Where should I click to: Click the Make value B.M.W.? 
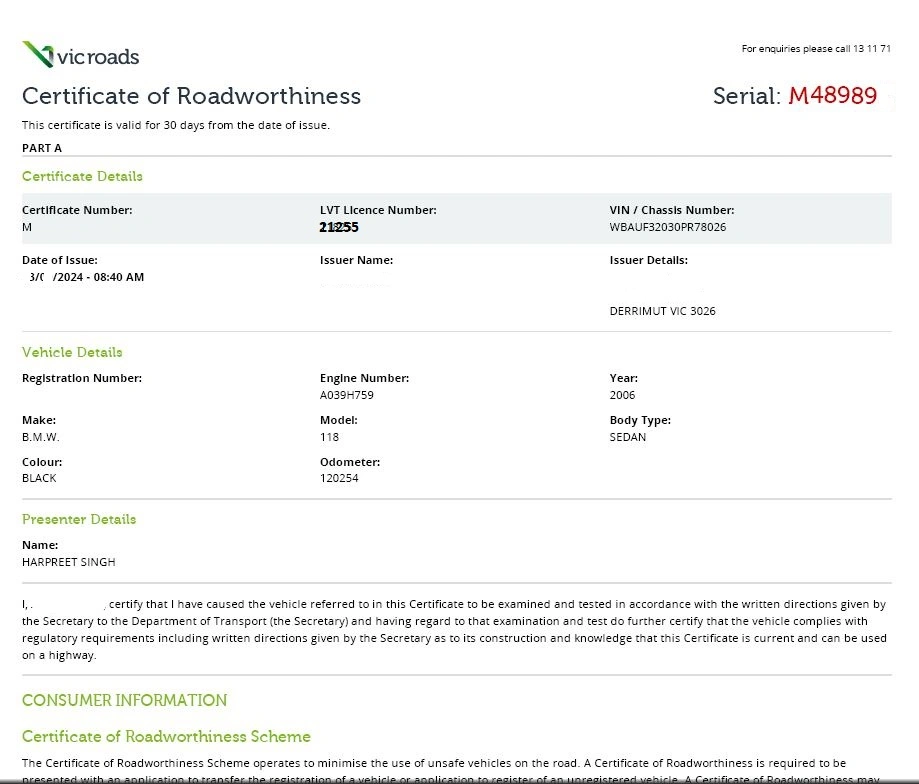(x=41, y=437)
